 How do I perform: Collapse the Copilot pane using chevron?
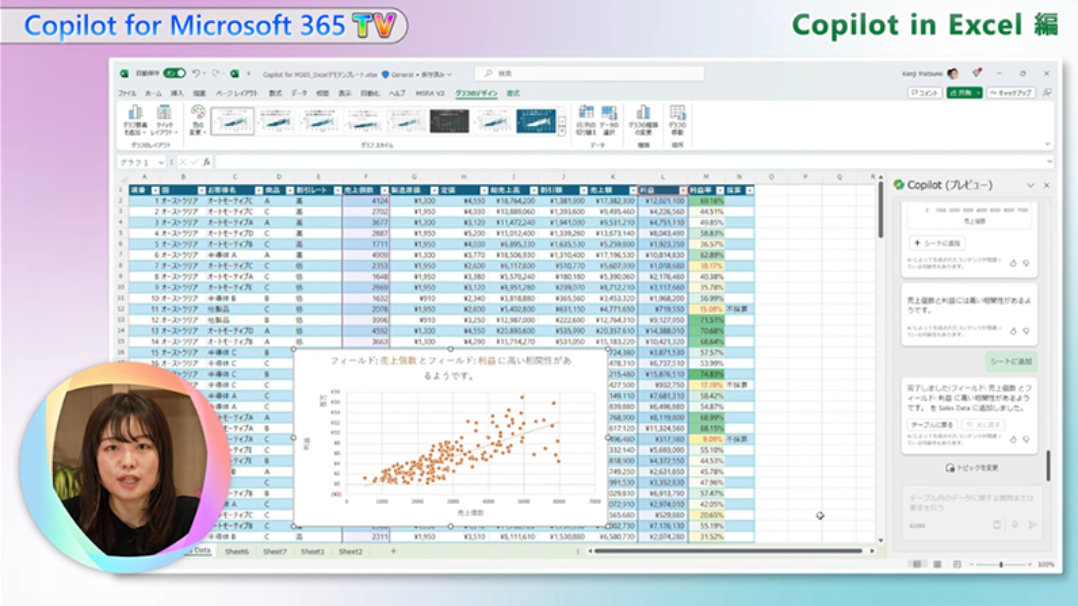point(1031,185)
